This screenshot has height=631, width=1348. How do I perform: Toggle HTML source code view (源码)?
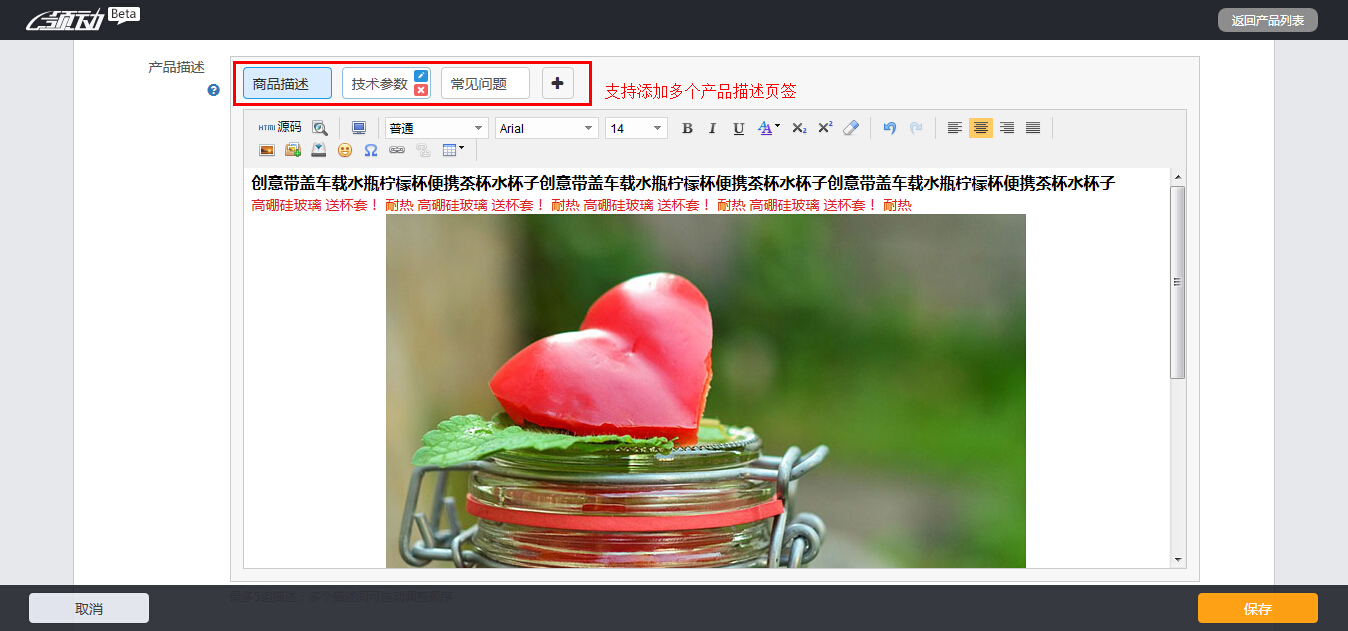point(279,128)
